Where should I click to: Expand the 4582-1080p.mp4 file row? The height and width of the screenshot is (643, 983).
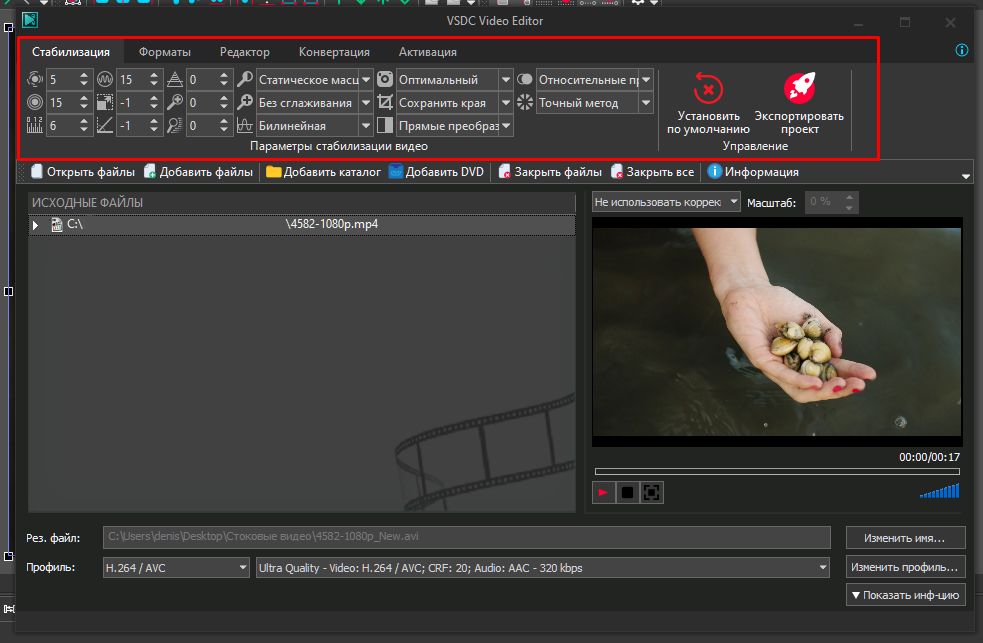(36, 225)
